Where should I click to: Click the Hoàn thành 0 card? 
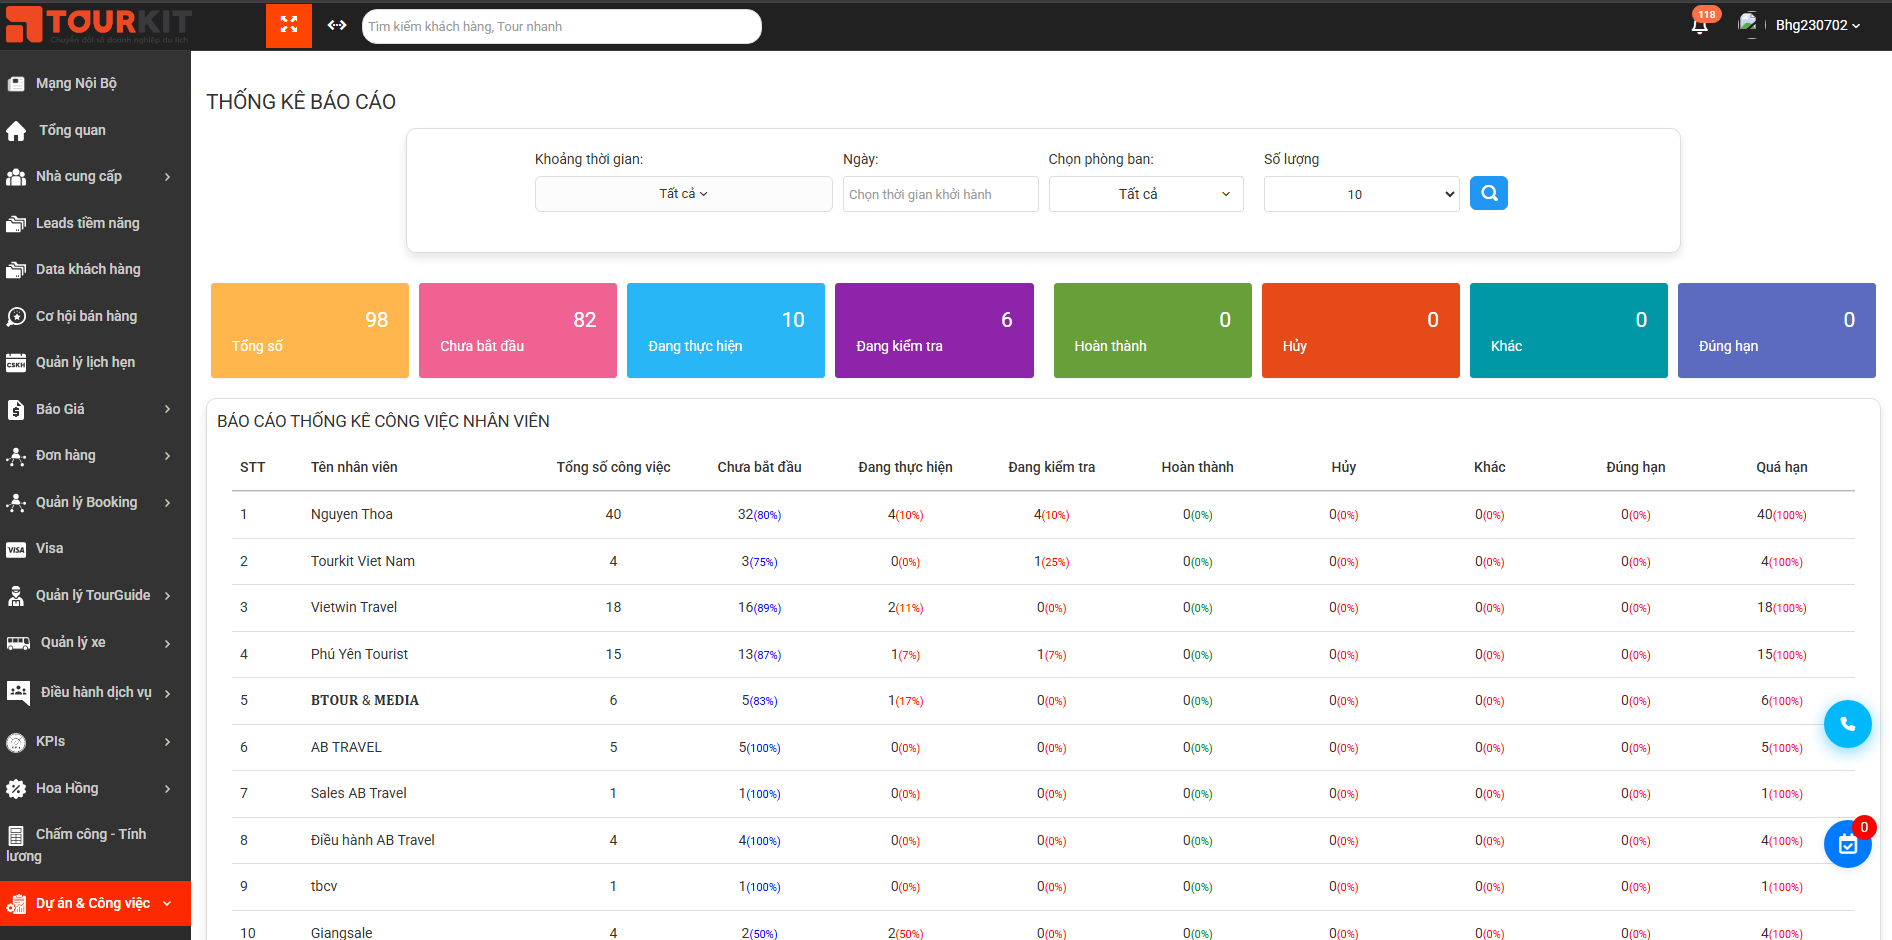(1153, 330)
